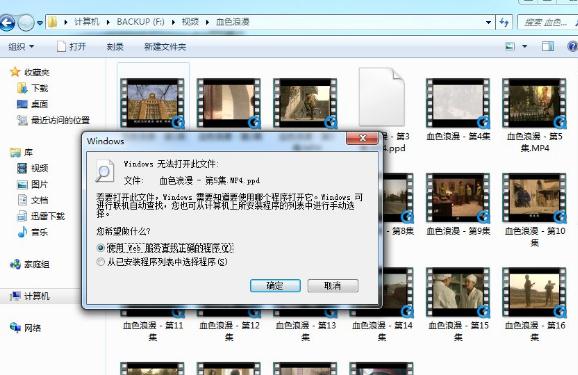The image size is (578, 375).
Task: Click 取消 button in Windows dialog
Action: [x=333, y=285]
